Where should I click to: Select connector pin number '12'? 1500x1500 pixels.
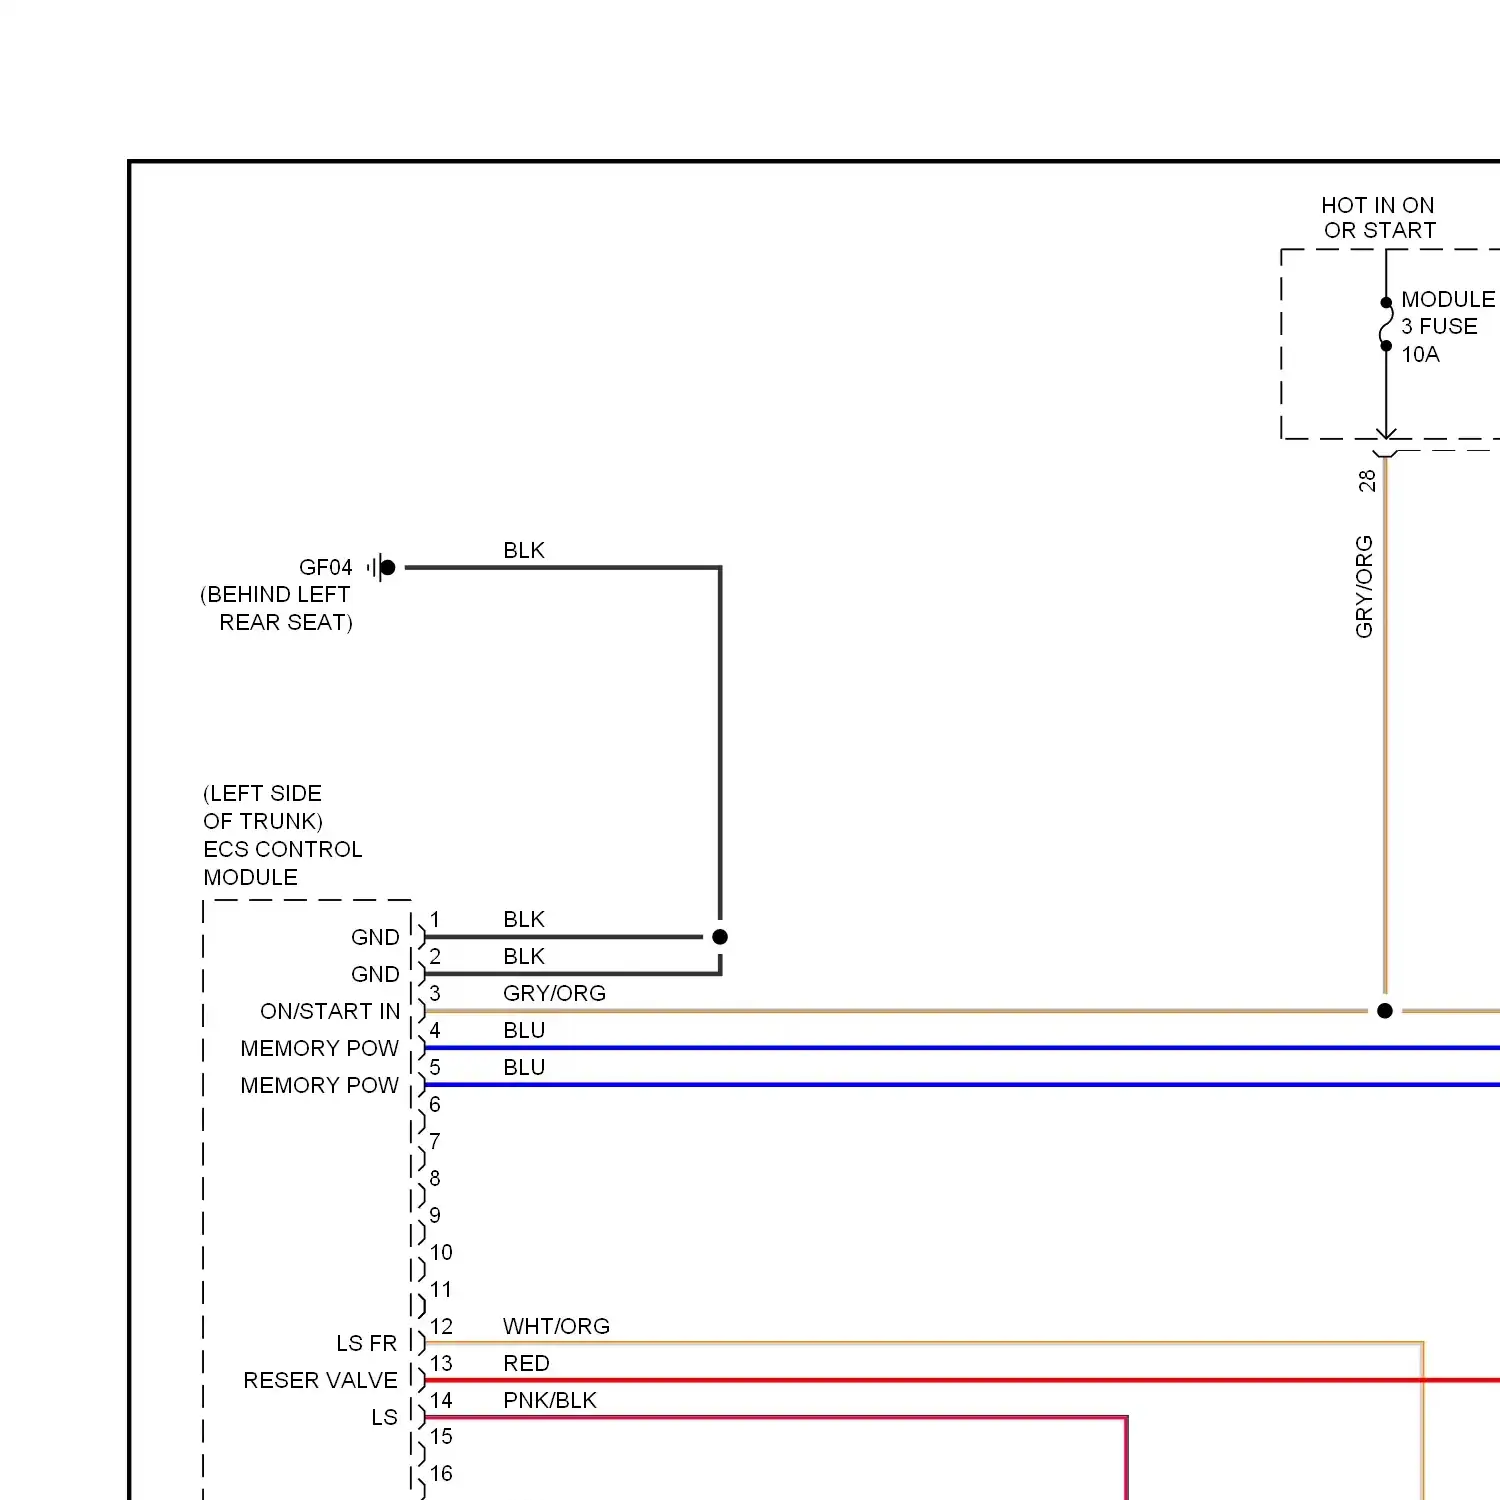[441, 1326]
